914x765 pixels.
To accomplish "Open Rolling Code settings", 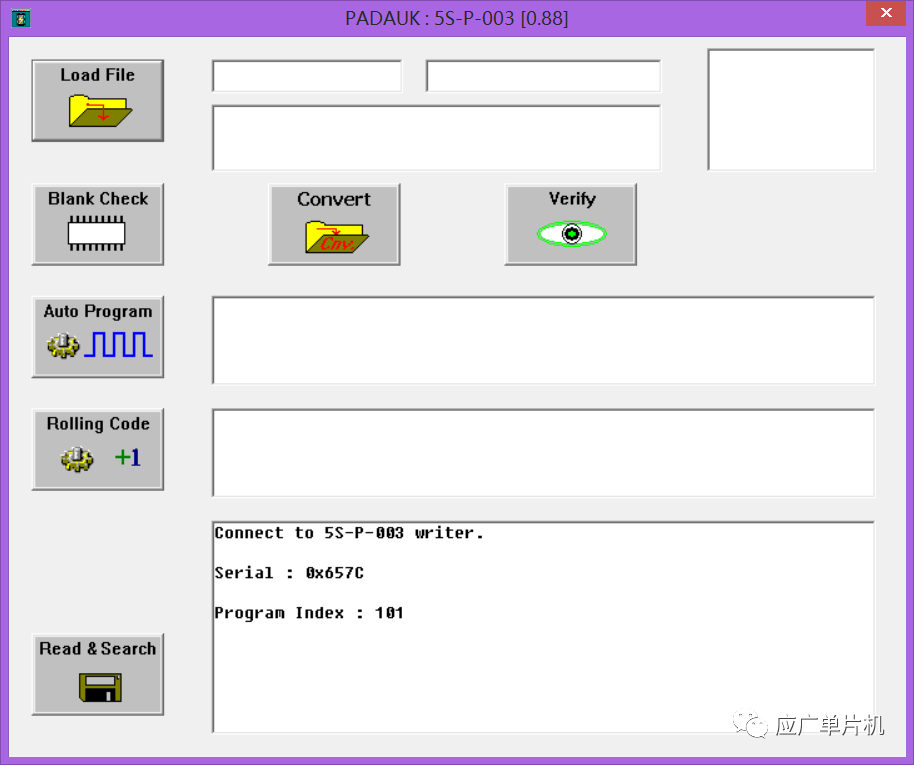I will point(98,450).
